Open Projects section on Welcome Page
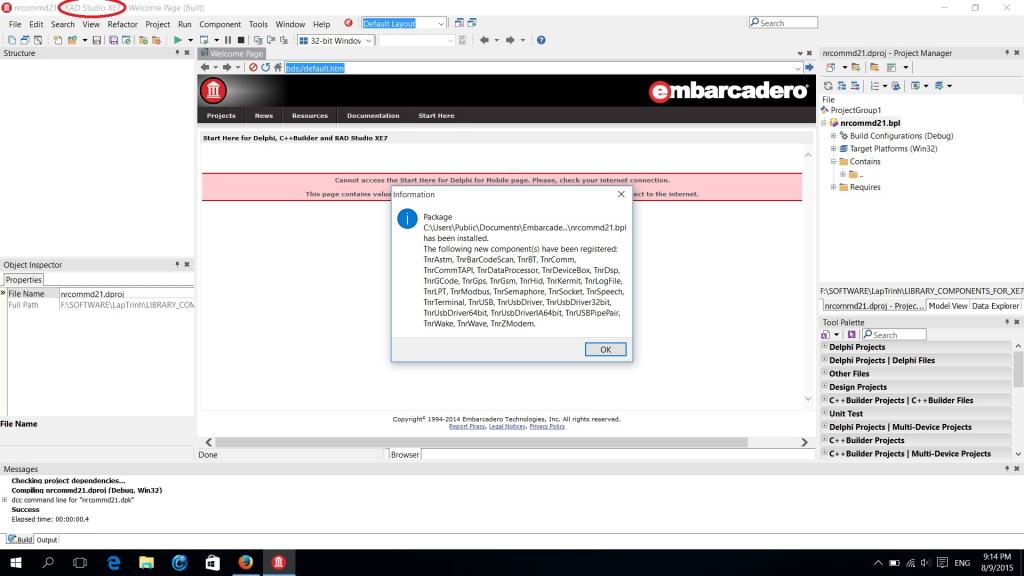 (221, 116)
